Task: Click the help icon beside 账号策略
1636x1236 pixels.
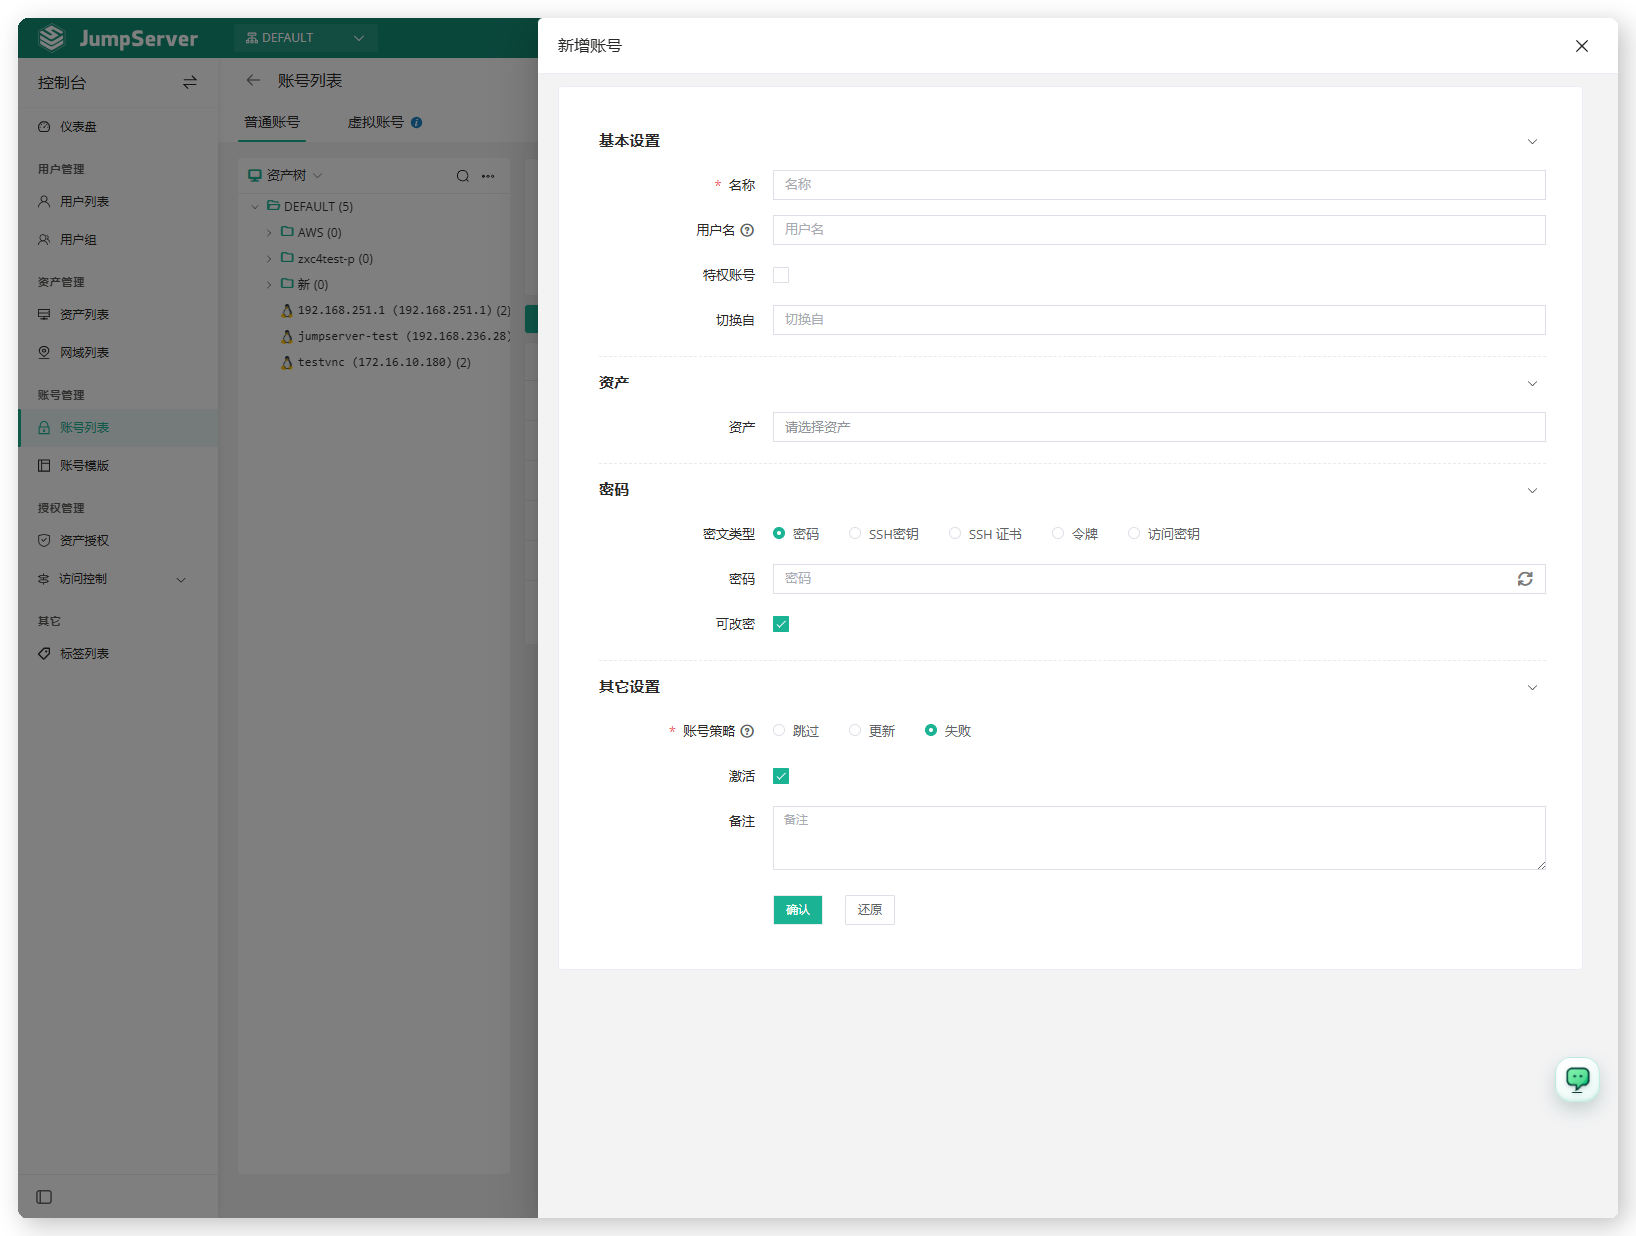Action: pos(747,731)
